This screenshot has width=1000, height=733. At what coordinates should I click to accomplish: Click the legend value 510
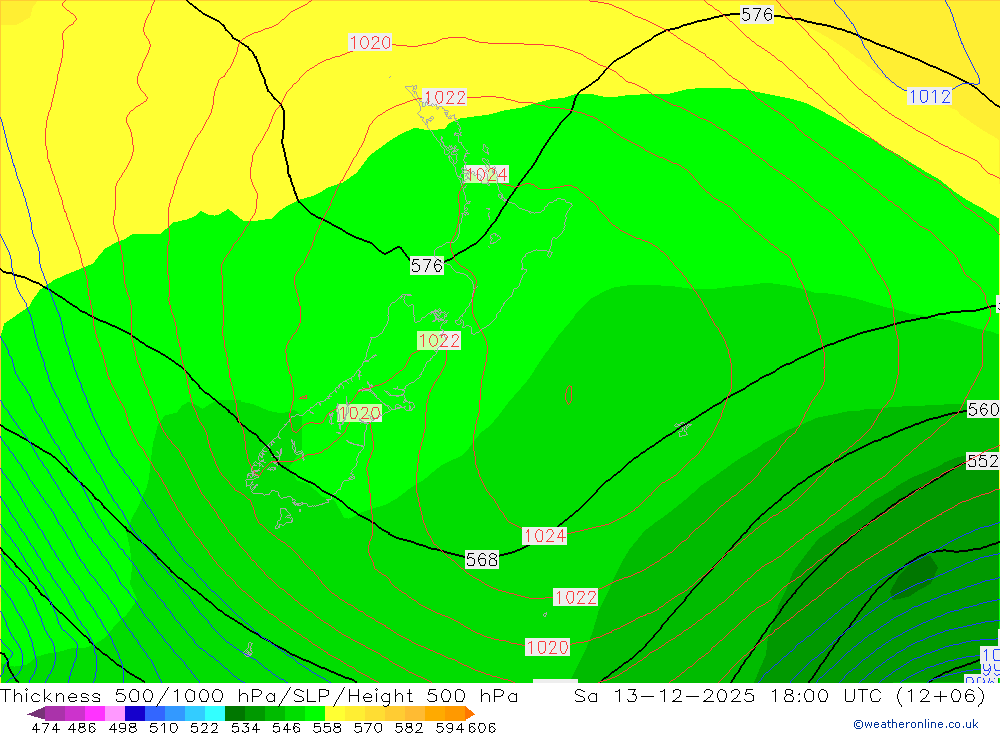click(163, 727)
